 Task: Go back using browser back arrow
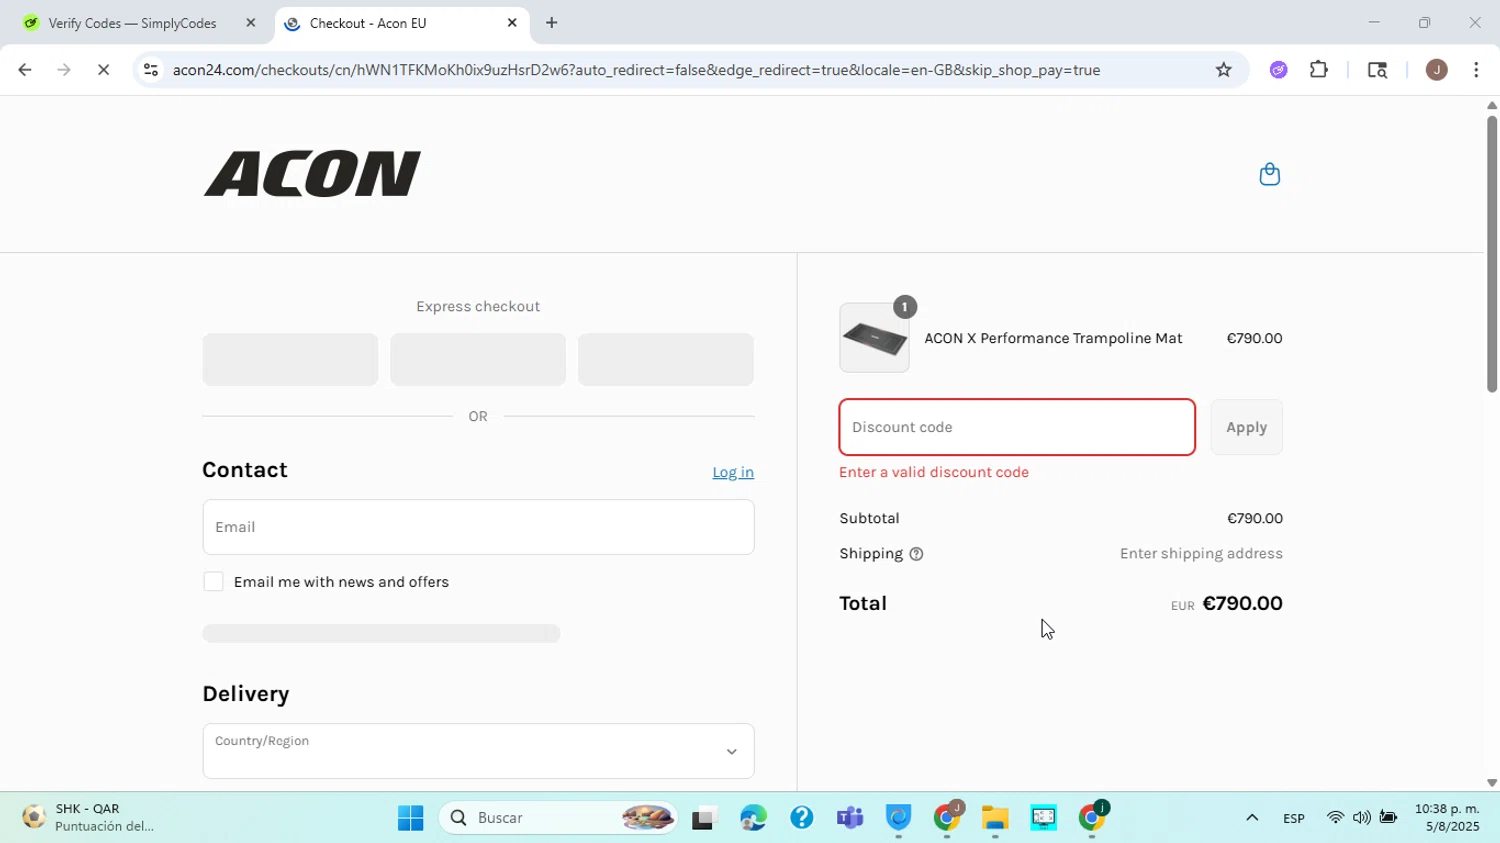pyautogui.click(x=25, y=70)
